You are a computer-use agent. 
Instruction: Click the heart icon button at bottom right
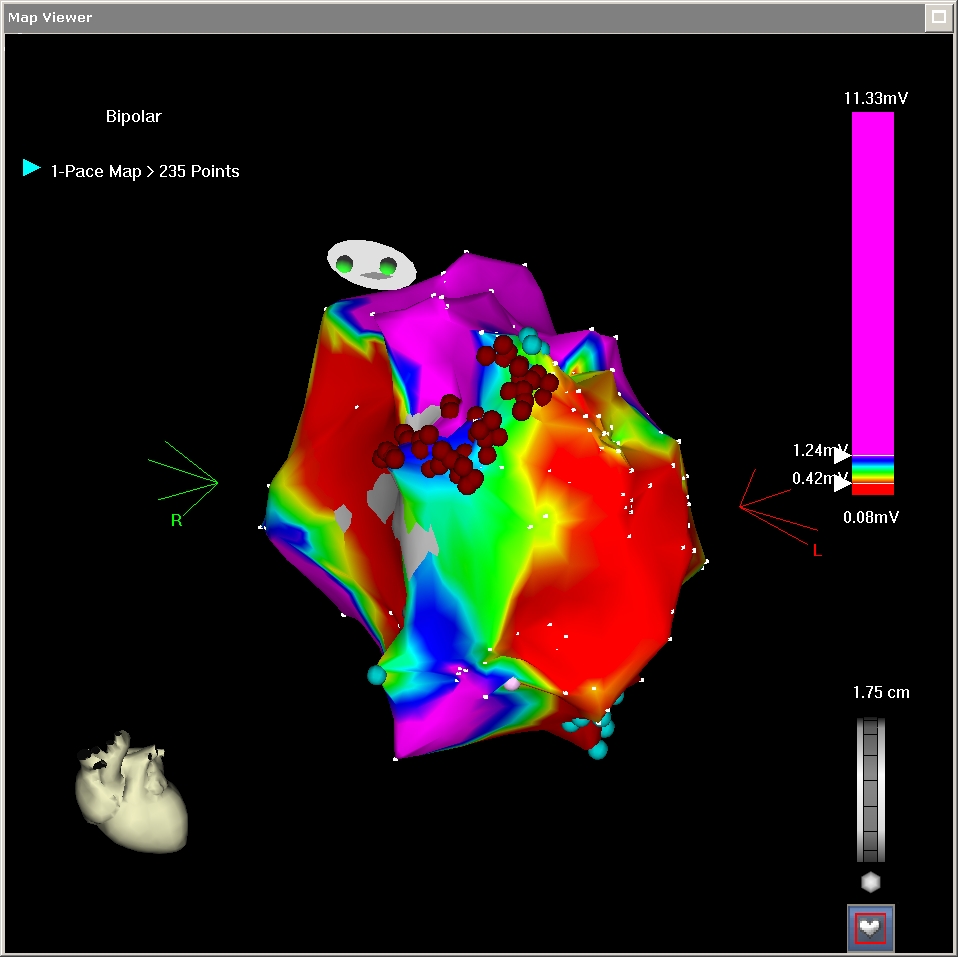tap(870, 927)
